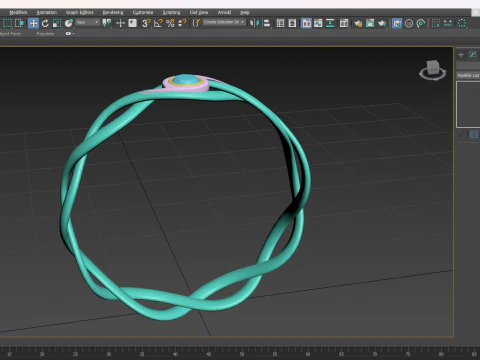Click the icon right of the dotted grid
Screen dimensions: 480x360
point(448,23)
